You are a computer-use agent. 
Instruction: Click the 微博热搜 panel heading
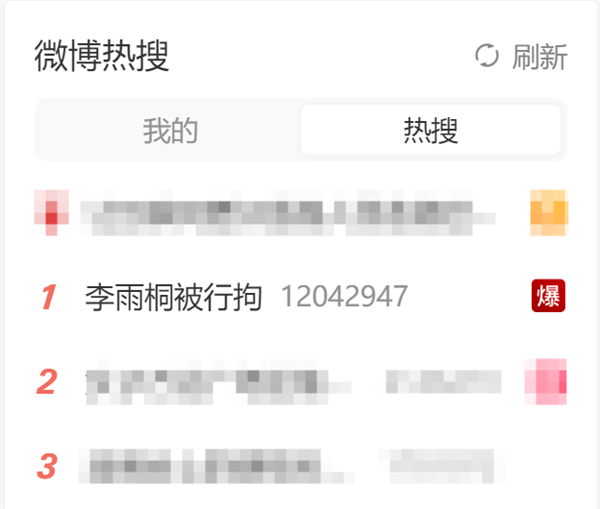click(x=102, y=56)
